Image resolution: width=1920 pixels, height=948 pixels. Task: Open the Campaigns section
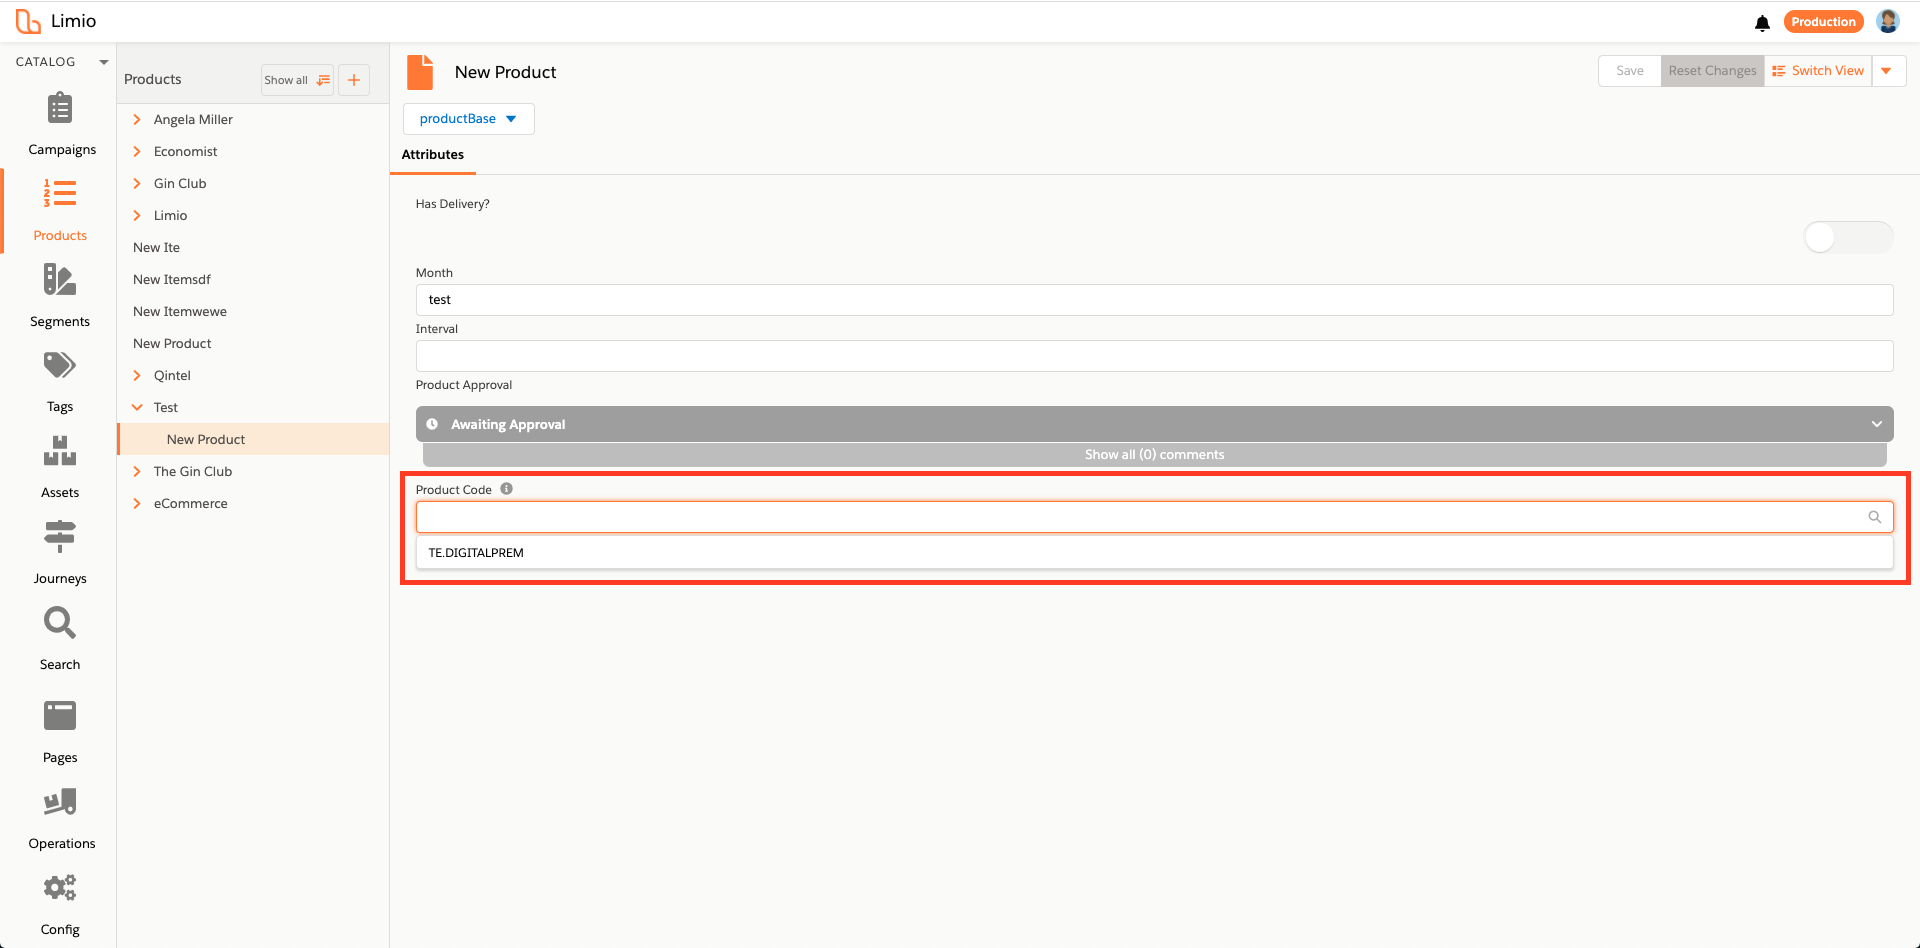click(60, 120)
